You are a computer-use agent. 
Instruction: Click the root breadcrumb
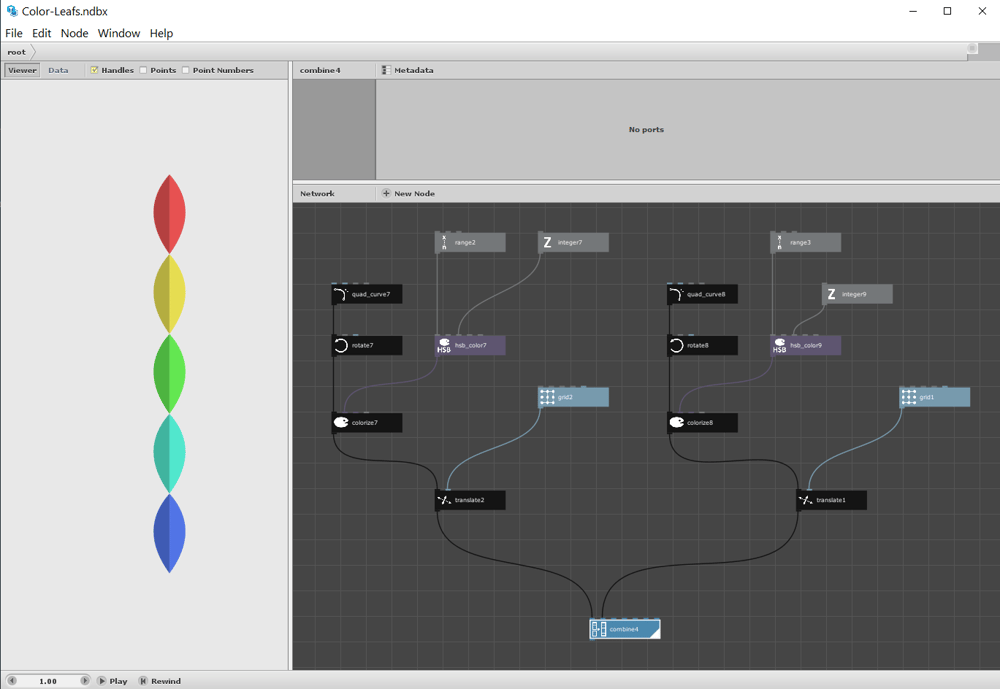(17, 52)
